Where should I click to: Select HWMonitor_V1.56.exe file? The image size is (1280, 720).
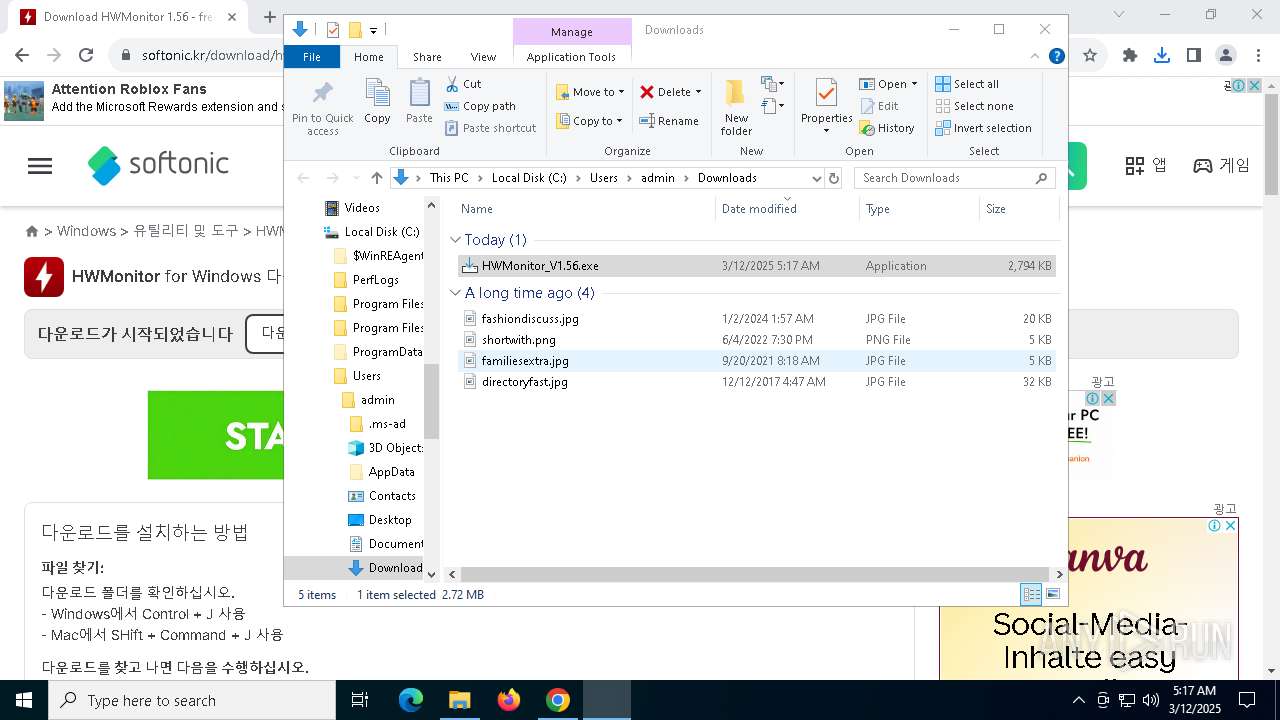point(756,266)
